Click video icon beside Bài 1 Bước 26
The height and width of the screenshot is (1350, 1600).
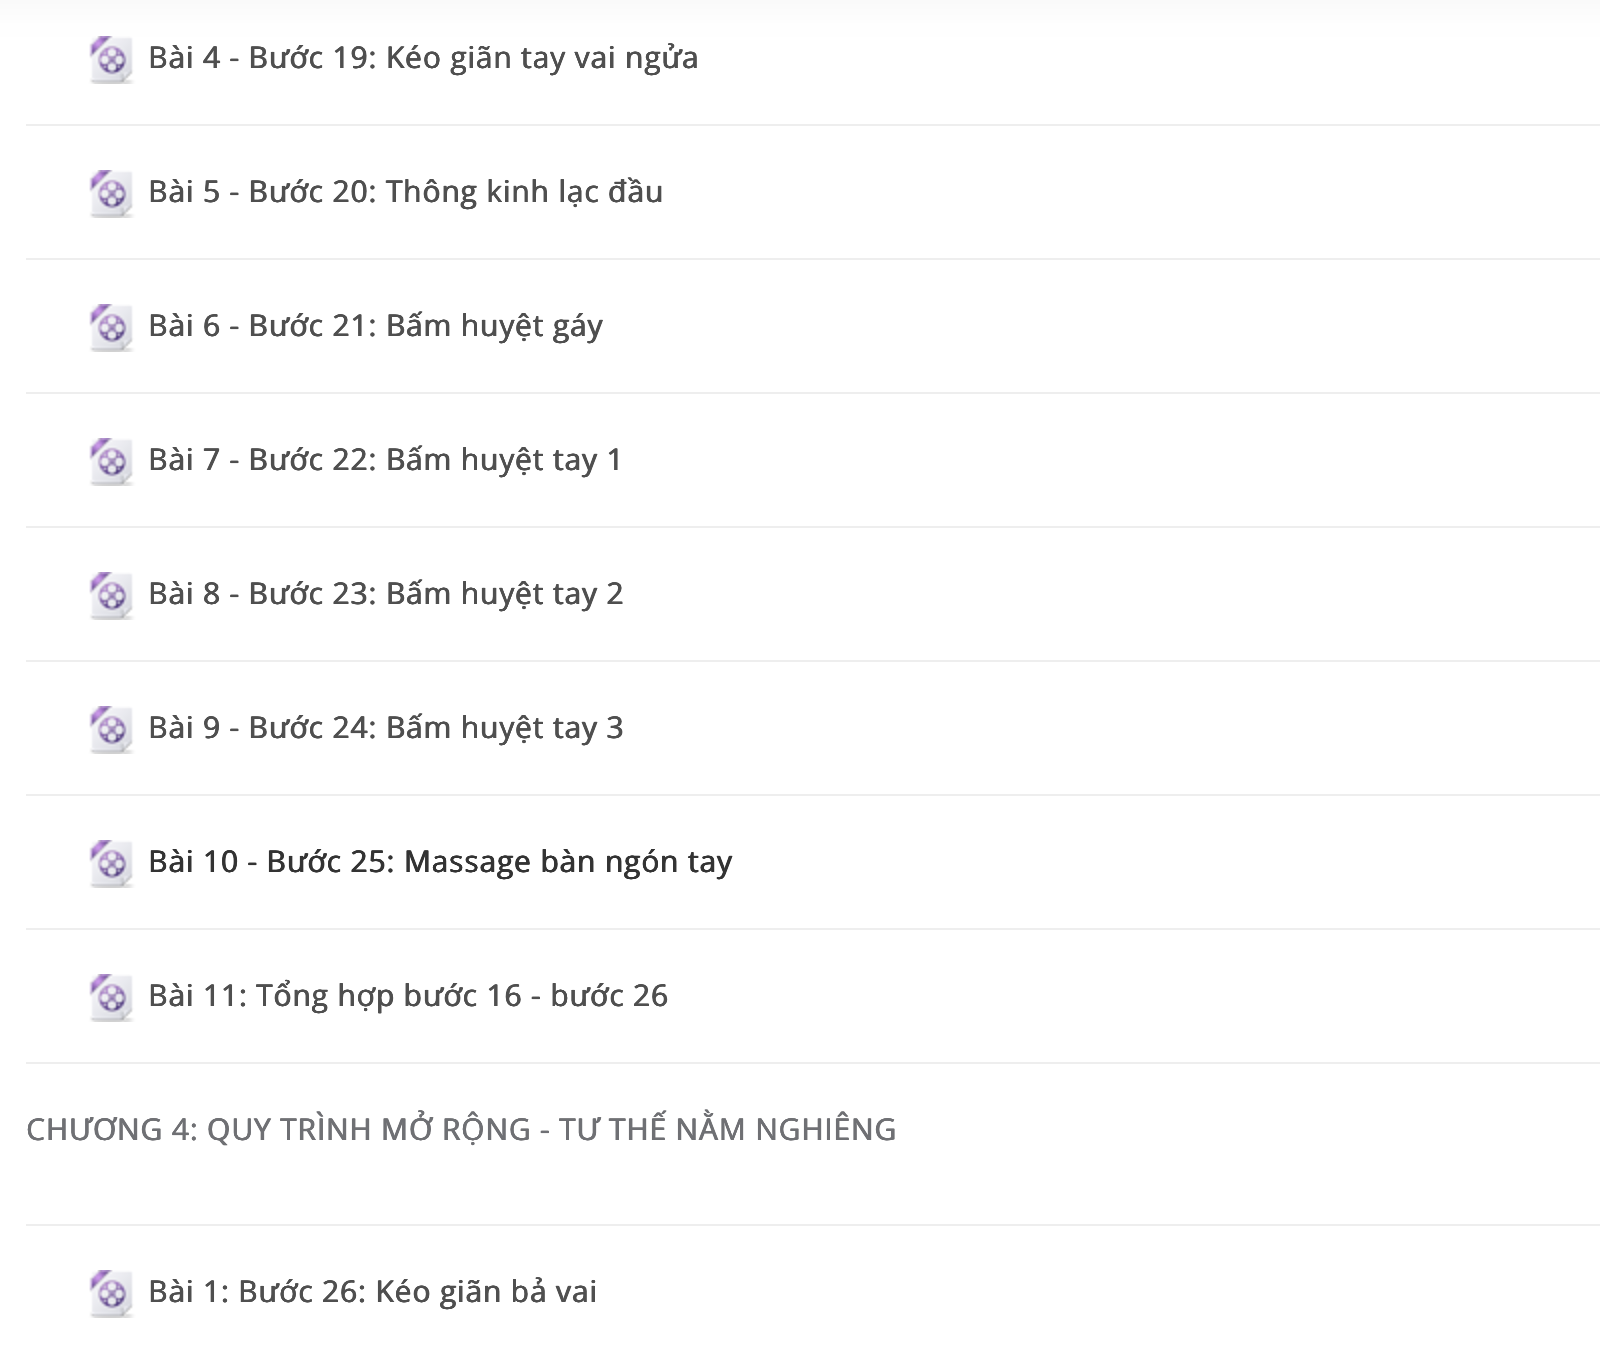(111, 1294)
